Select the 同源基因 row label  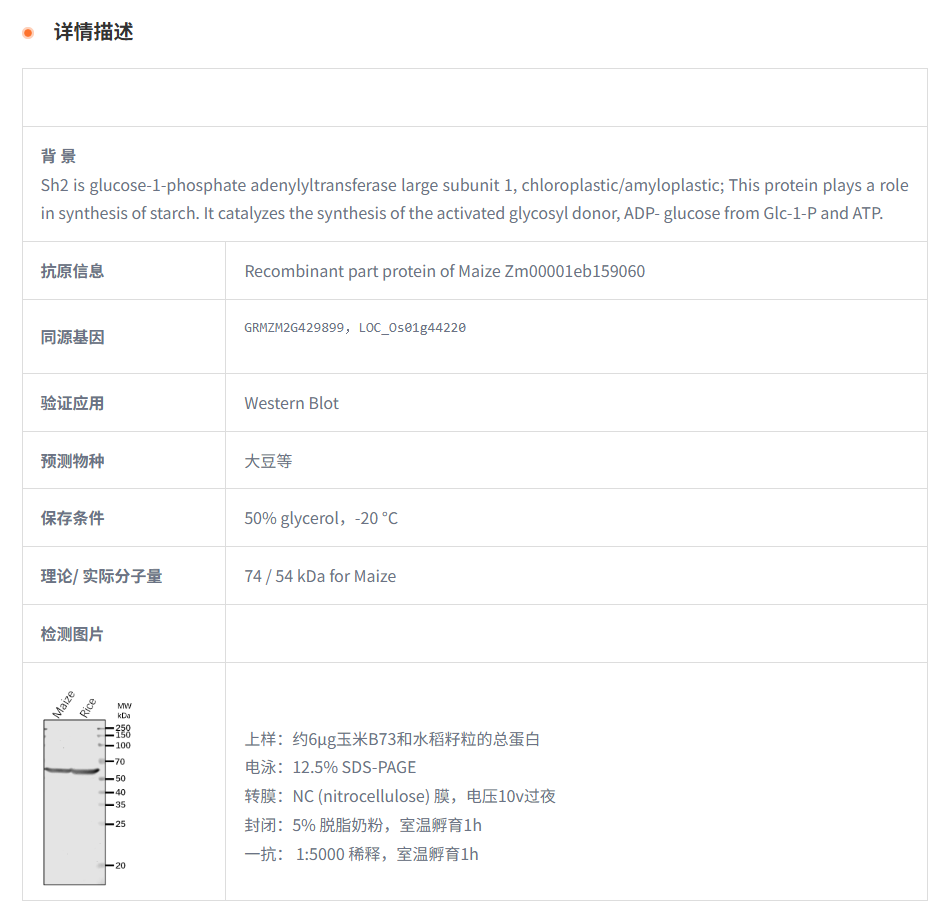click(x=72, y=337)
